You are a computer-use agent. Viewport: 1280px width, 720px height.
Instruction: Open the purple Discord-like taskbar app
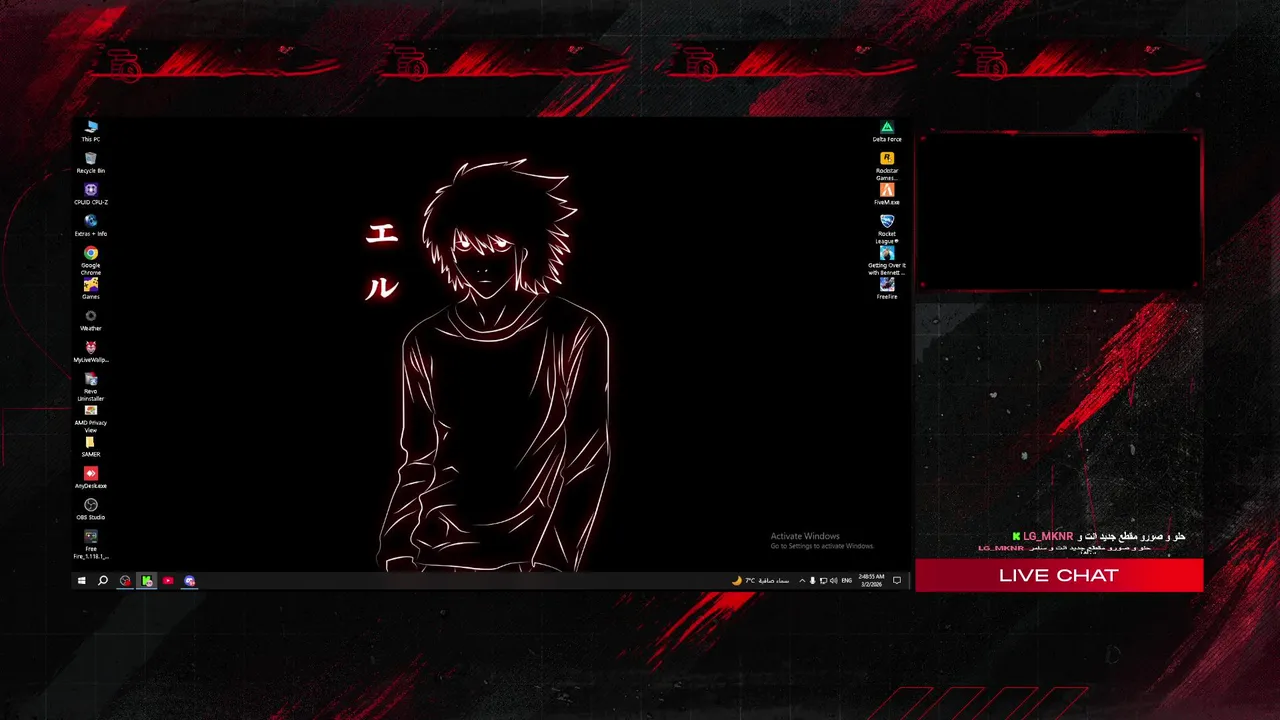point(189,580)
